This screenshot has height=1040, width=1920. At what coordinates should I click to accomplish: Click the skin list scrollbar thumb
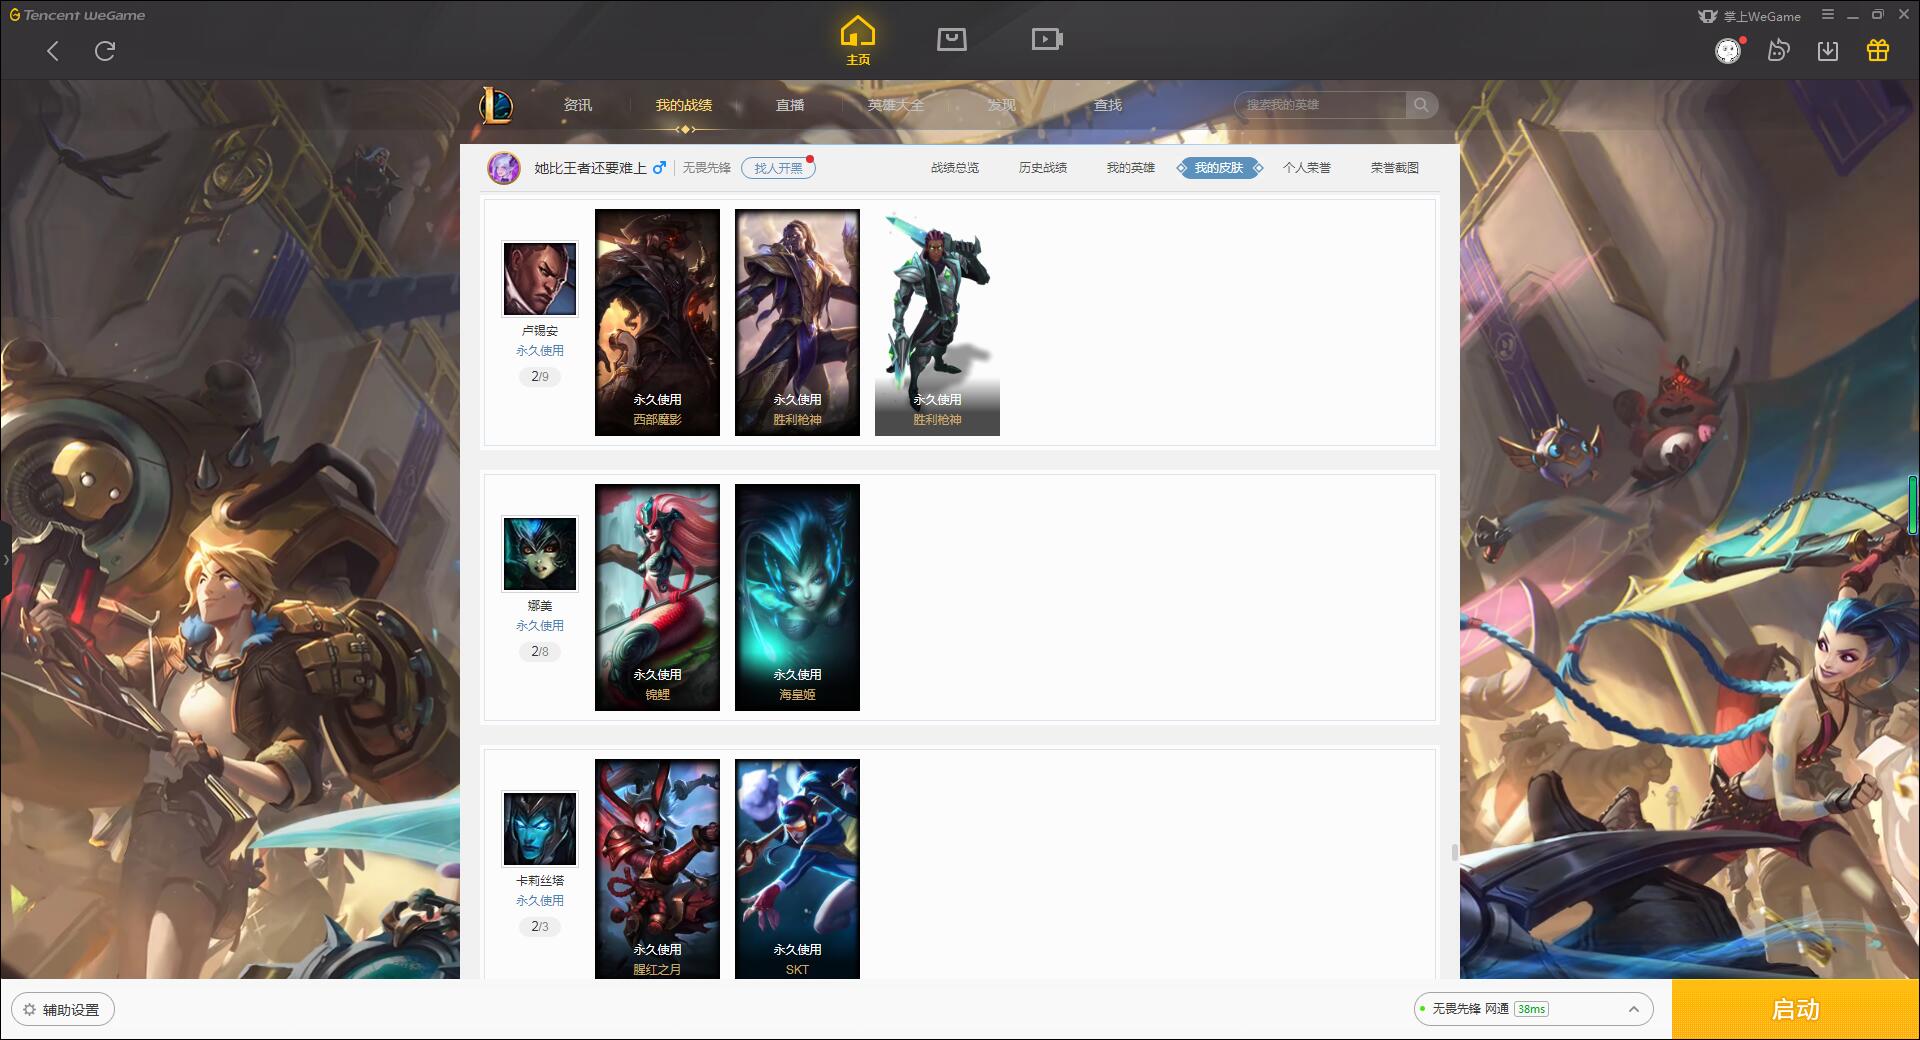(1455, 852)
